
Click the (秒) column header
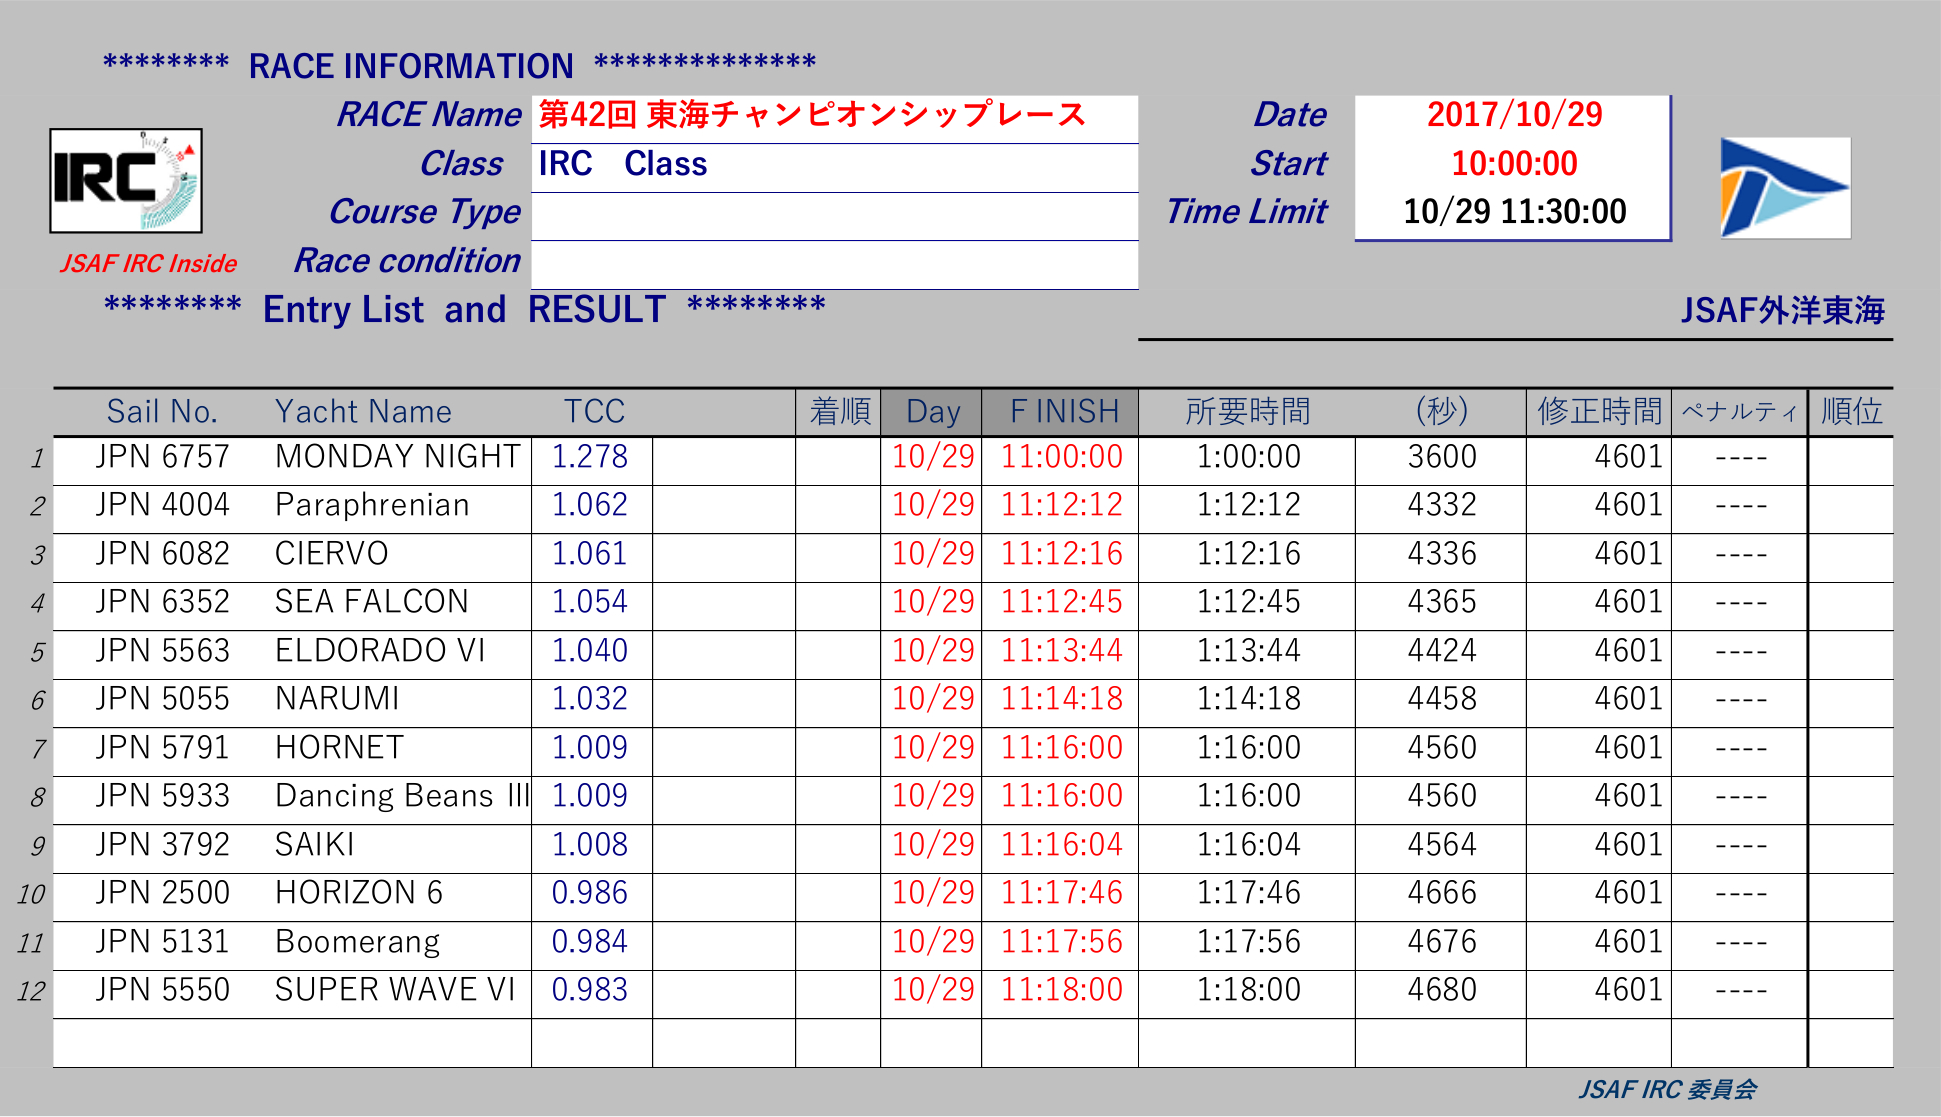coord(1441,412)
